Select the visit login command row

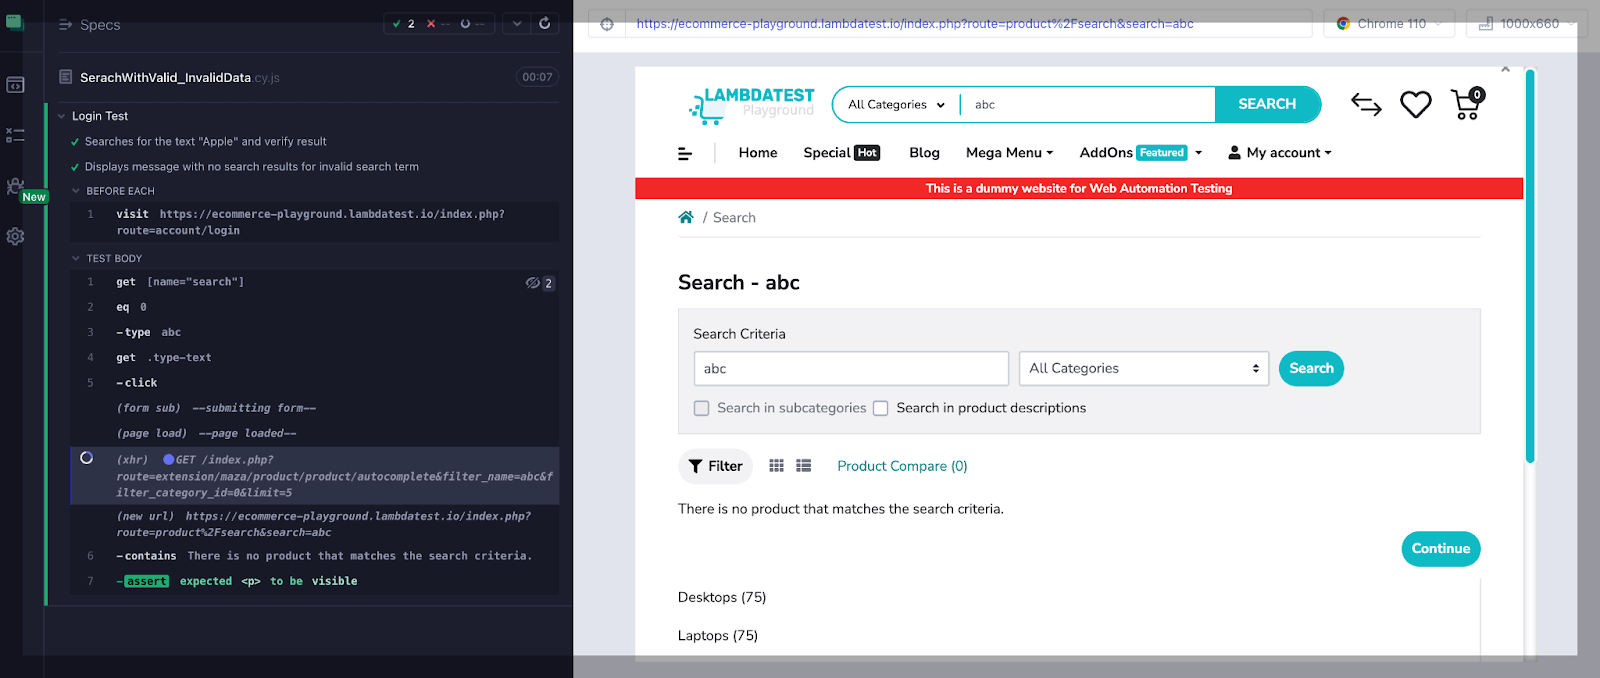point(314,222)
